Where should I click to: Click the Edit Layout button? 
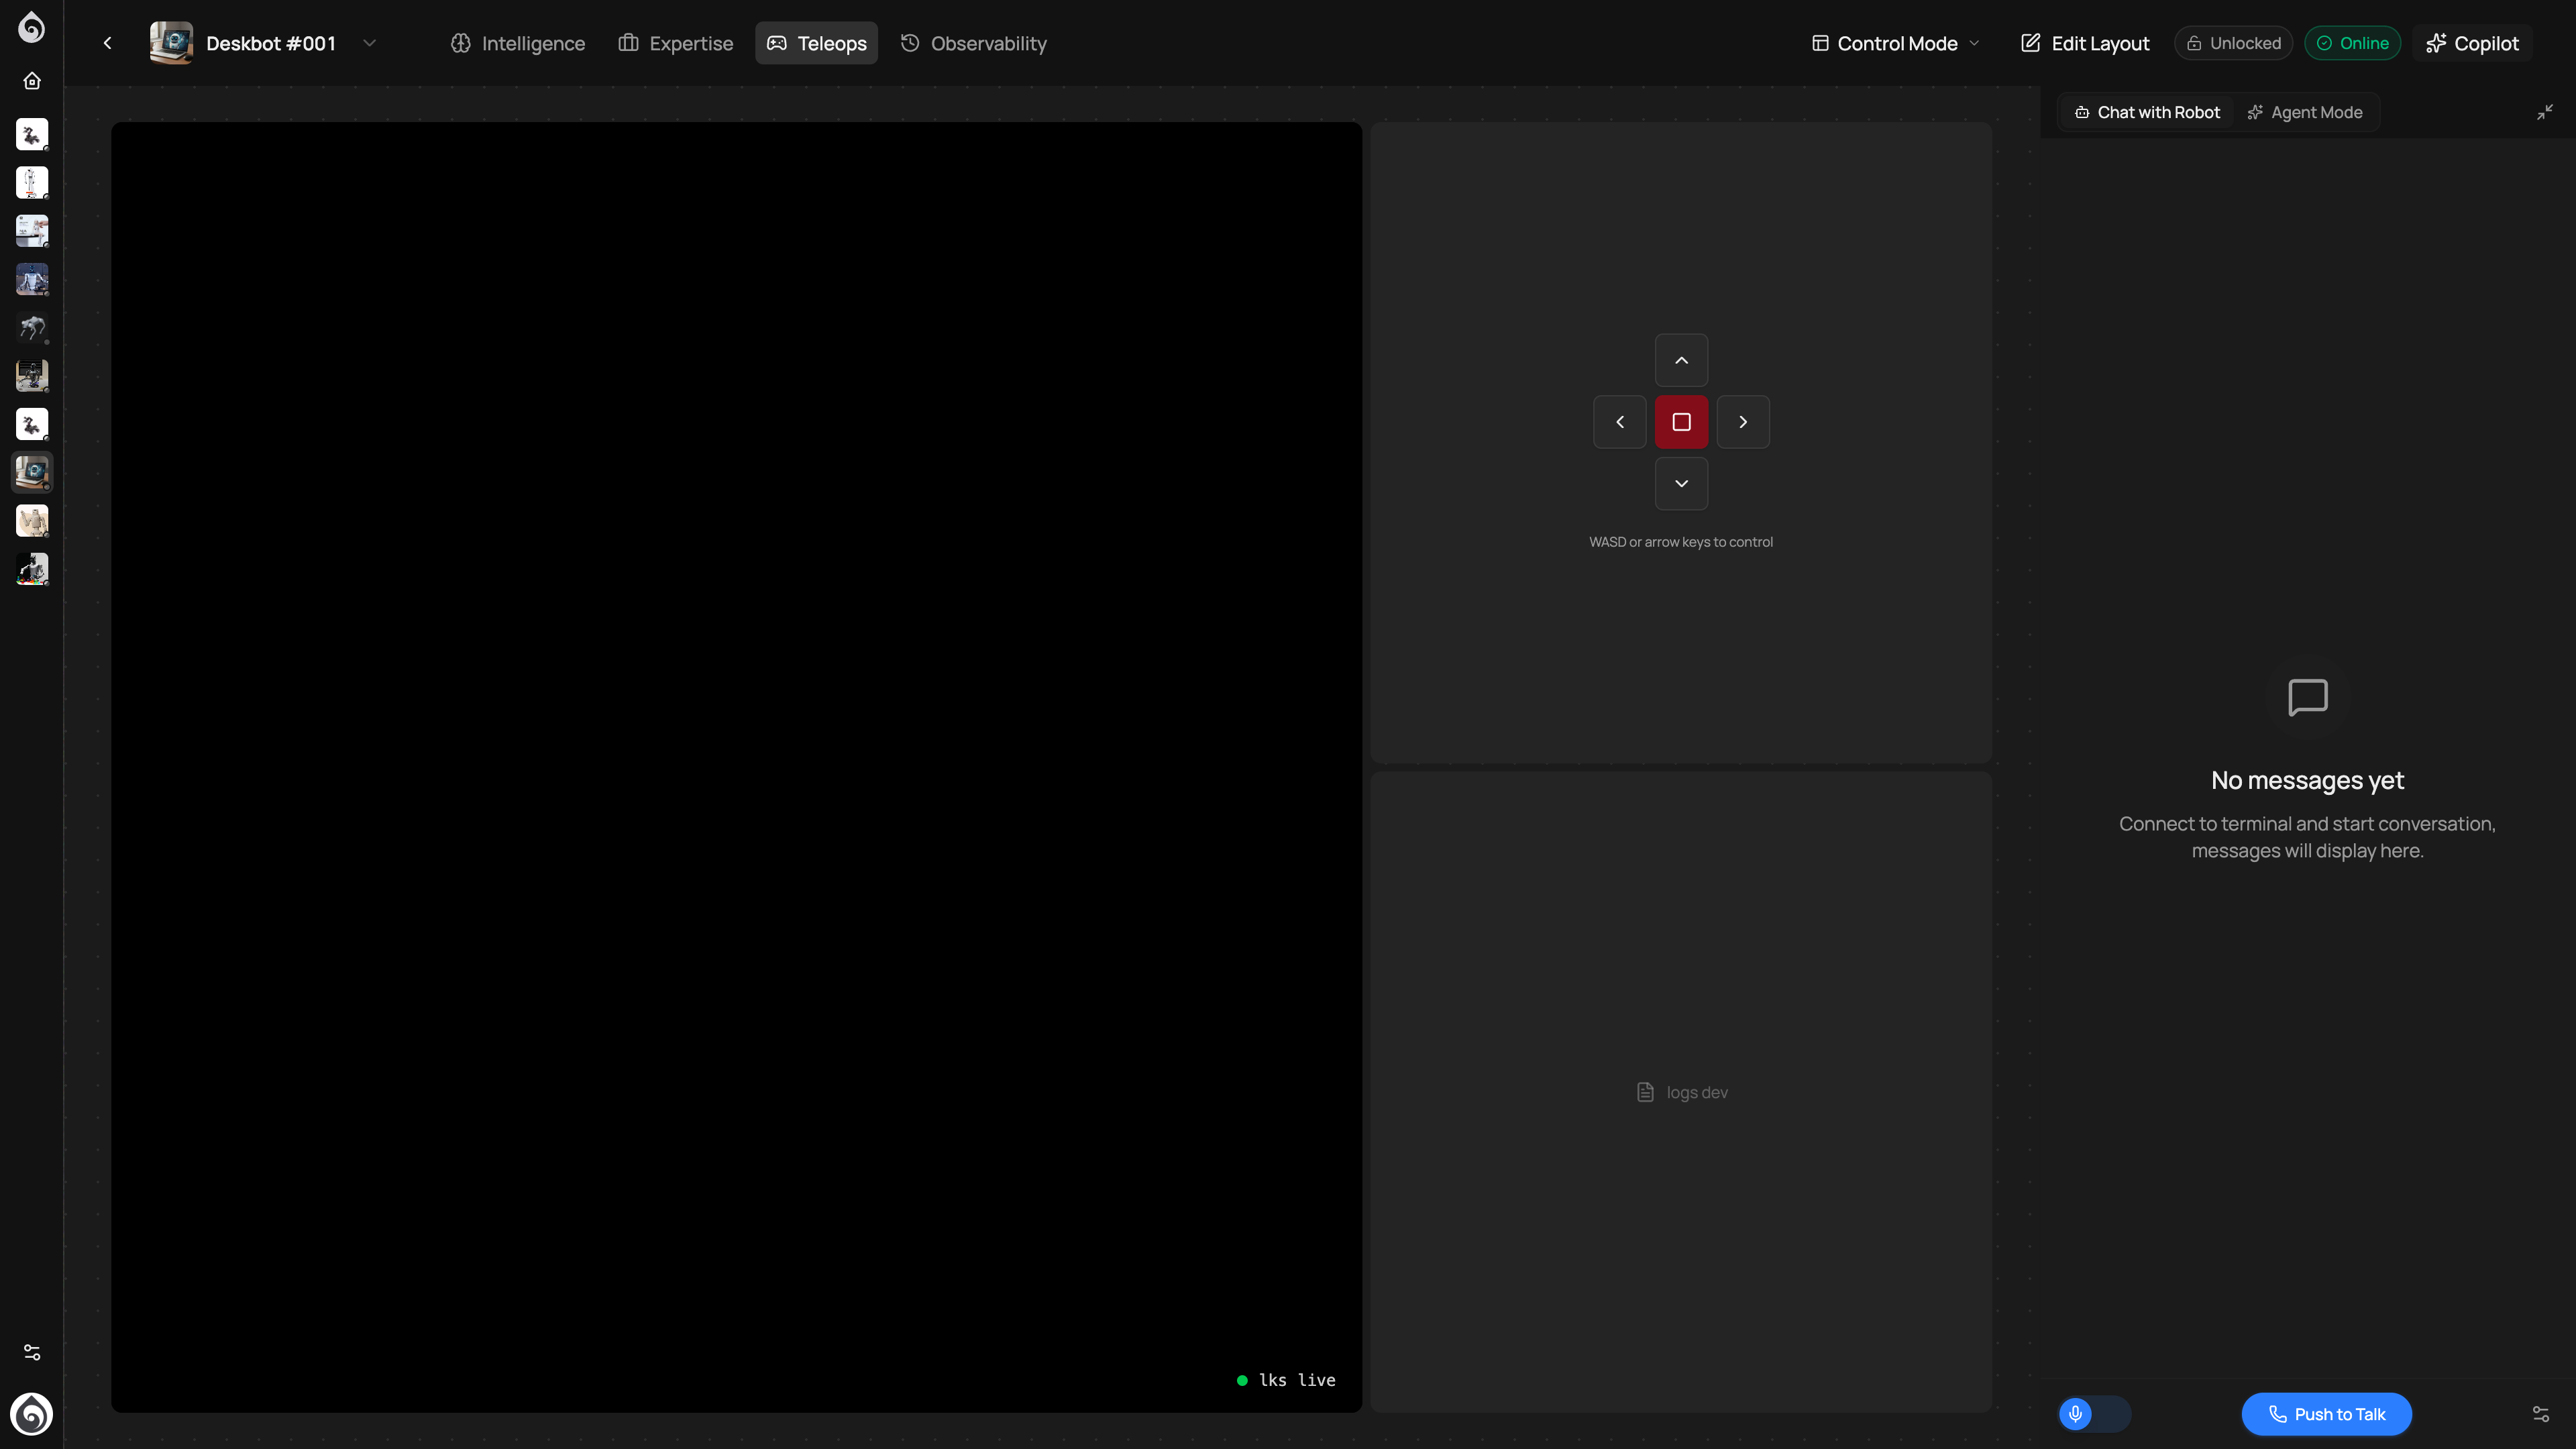tap(2085, 43)
